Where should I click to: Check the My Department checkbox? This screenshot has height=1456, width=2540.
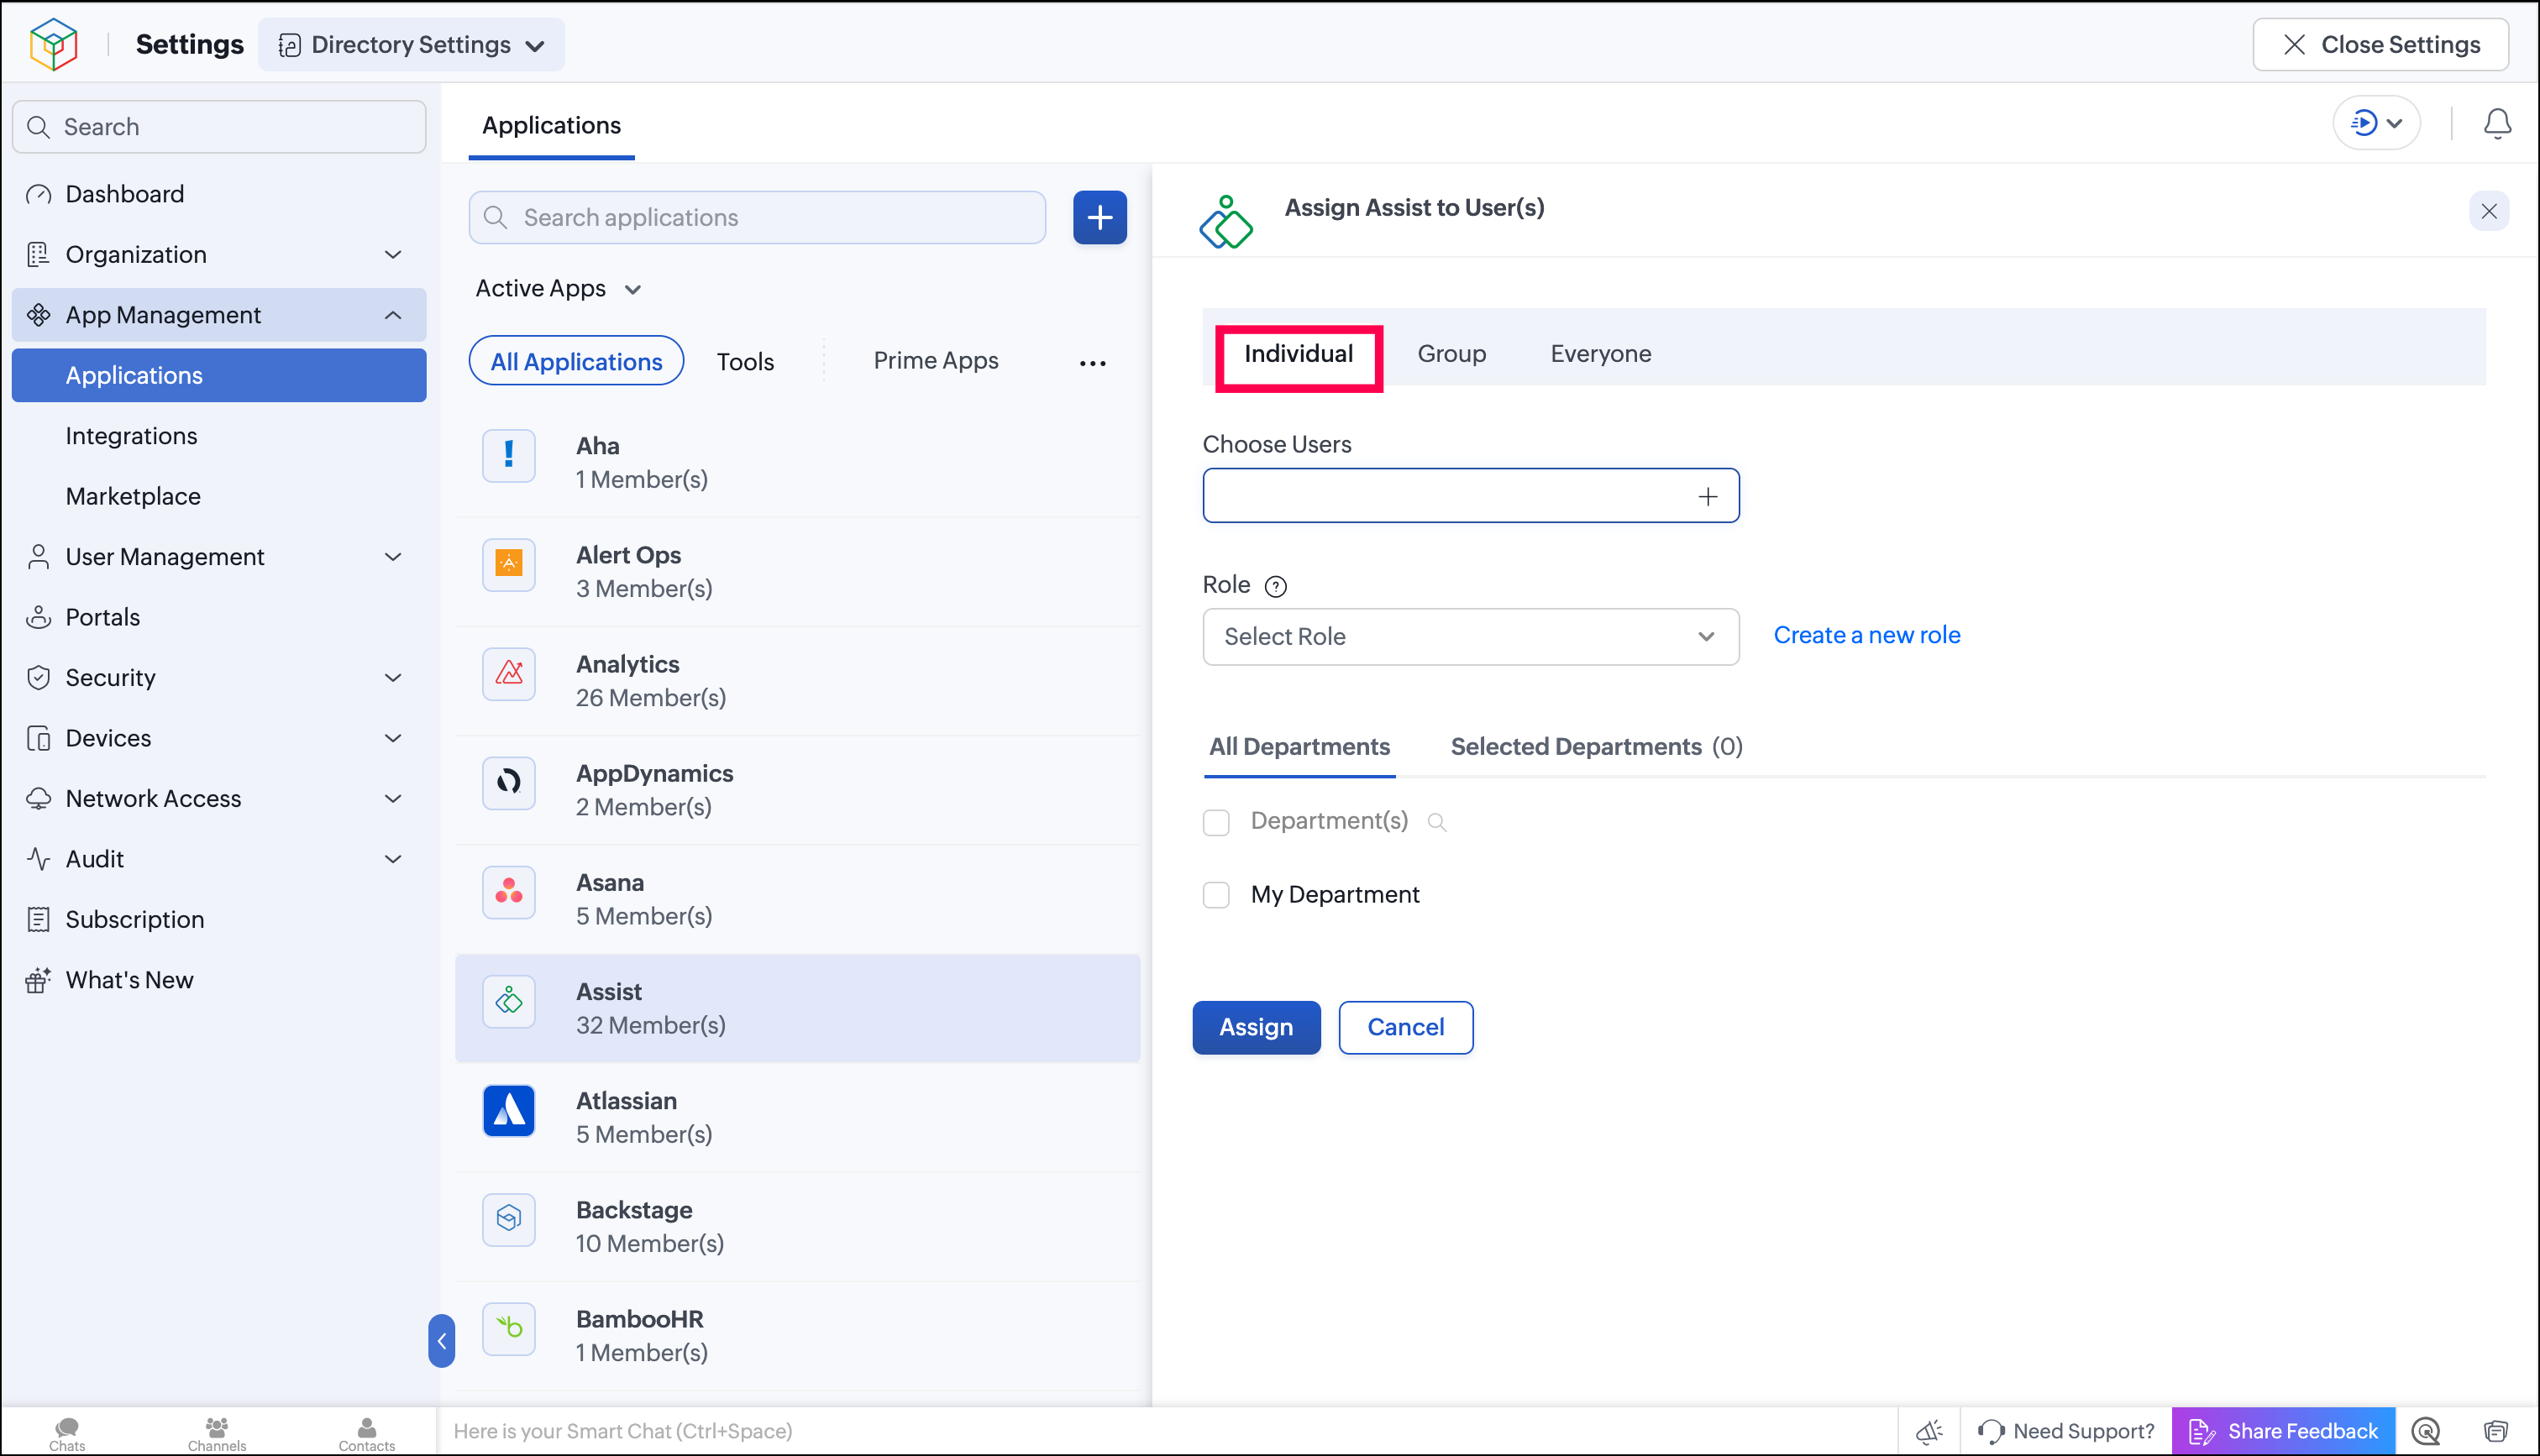pyautogui.click(x=1215, y=895)
